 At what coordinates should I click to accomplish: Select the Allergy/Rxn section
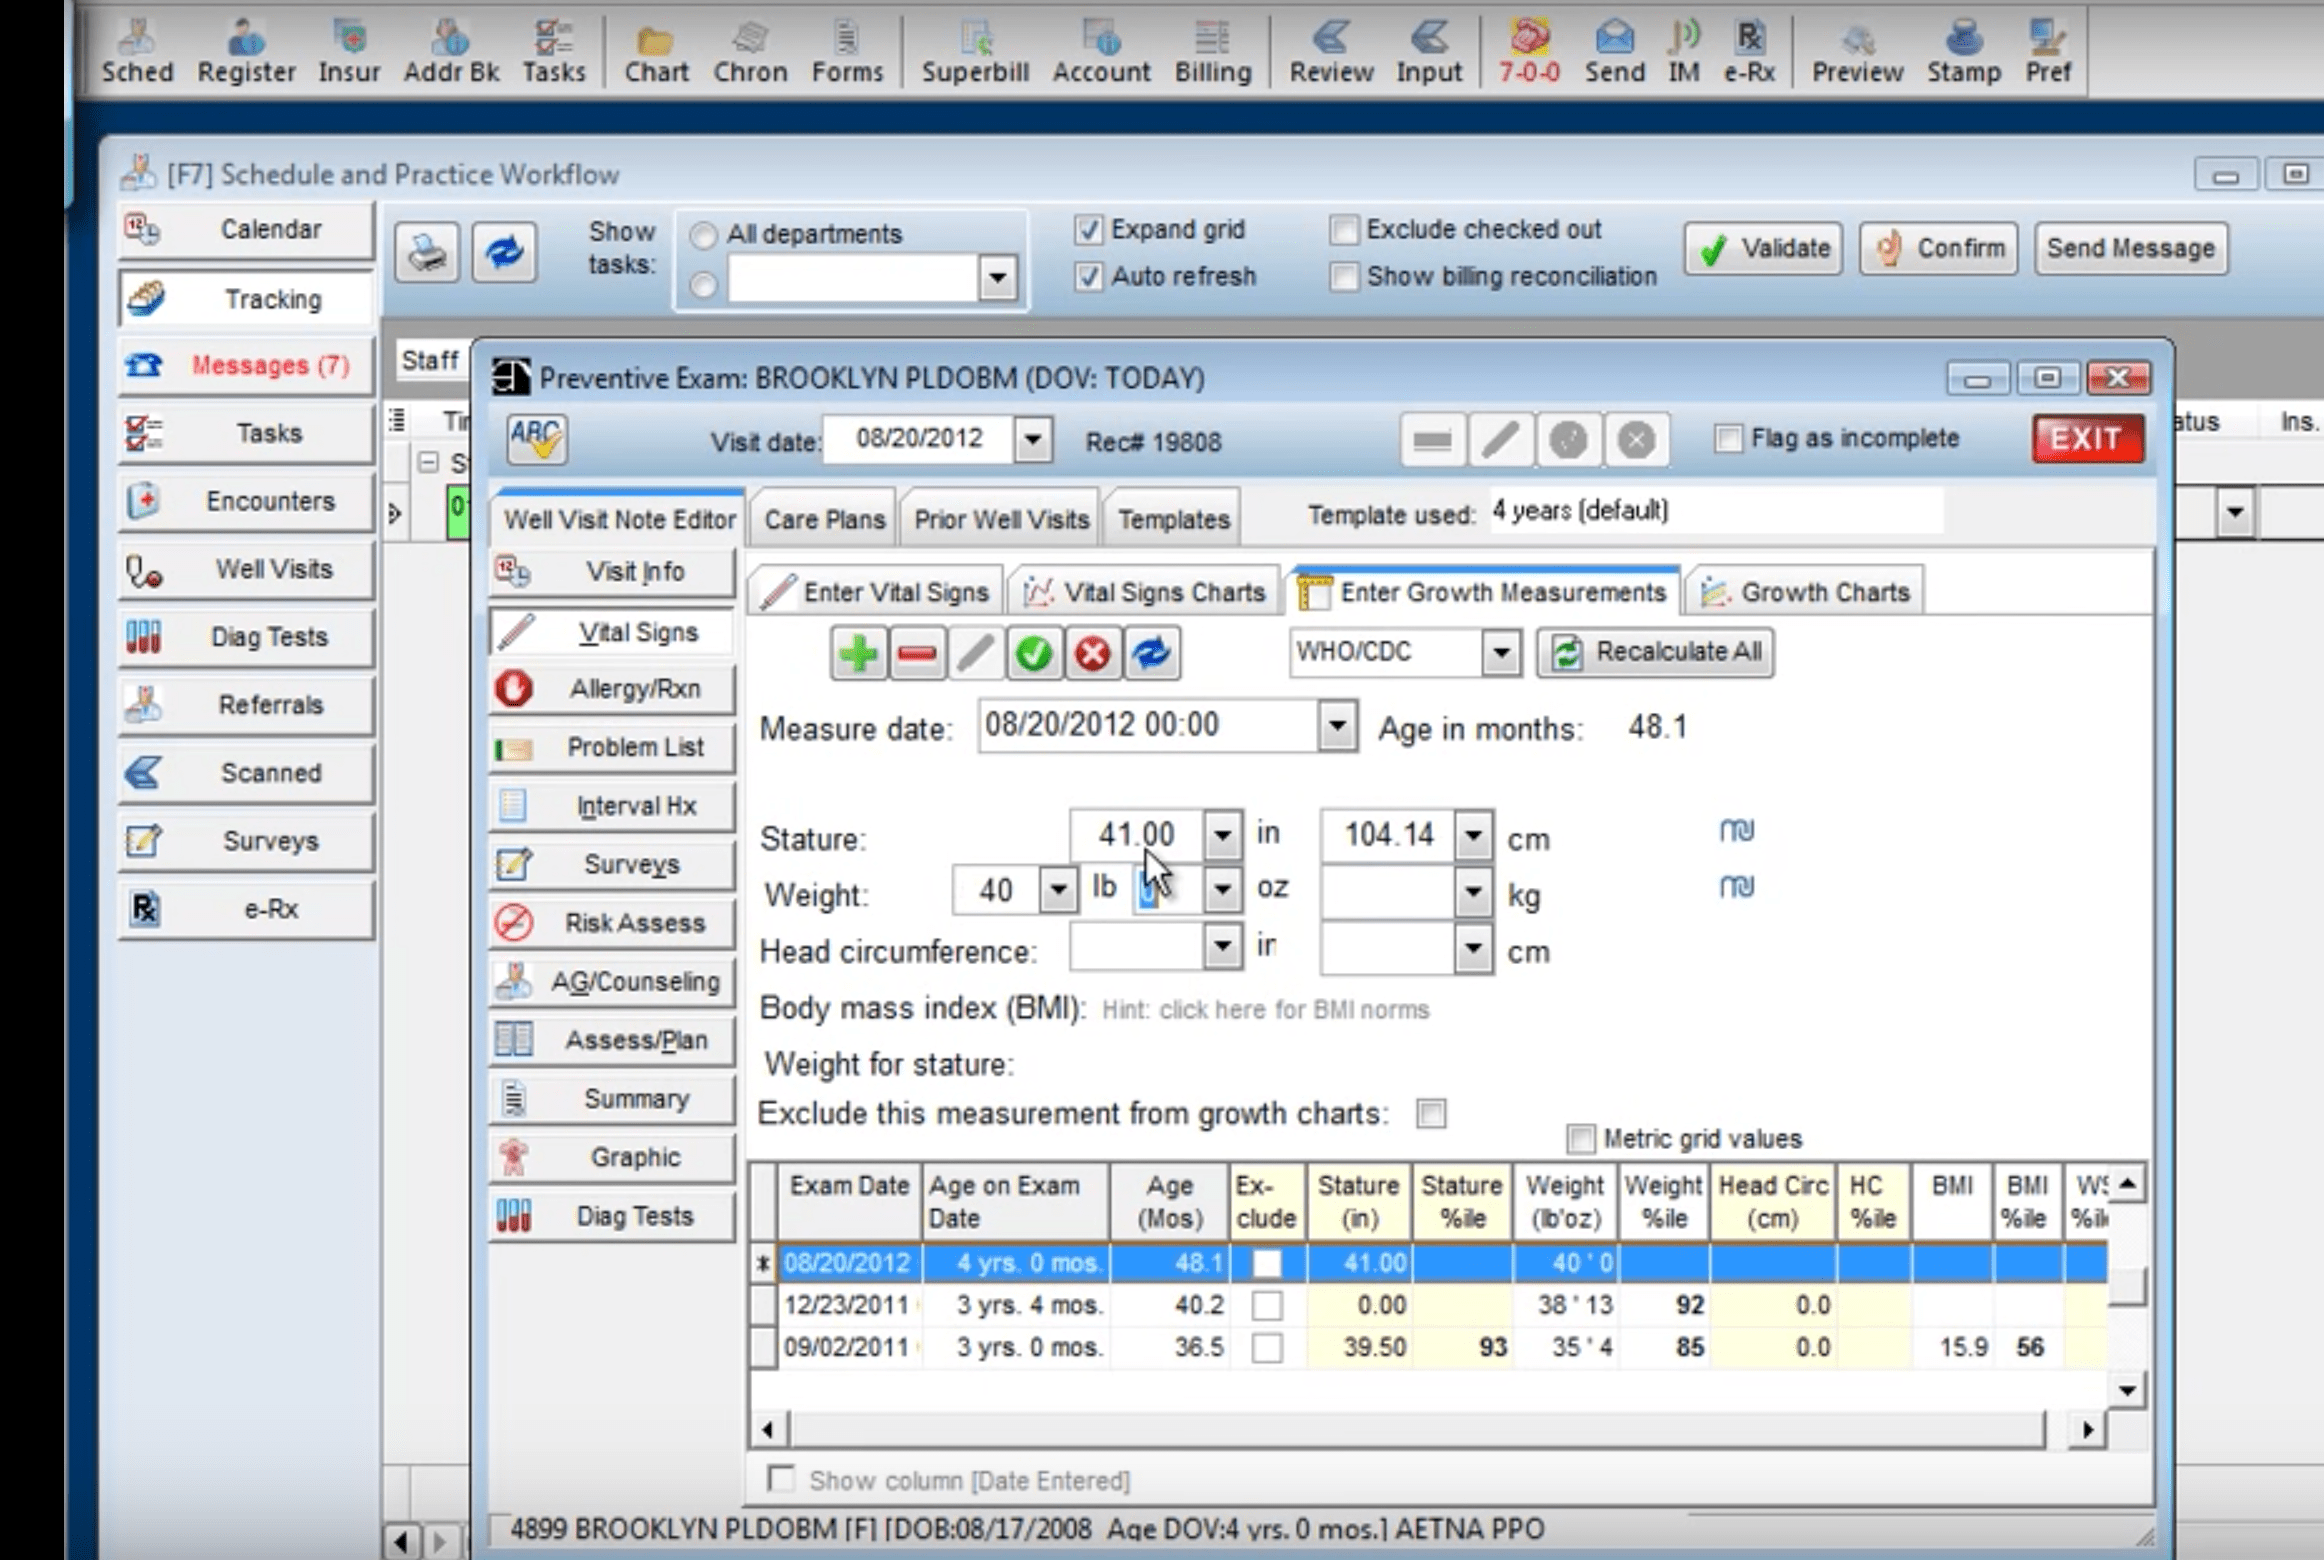click(x=611, y=688)
